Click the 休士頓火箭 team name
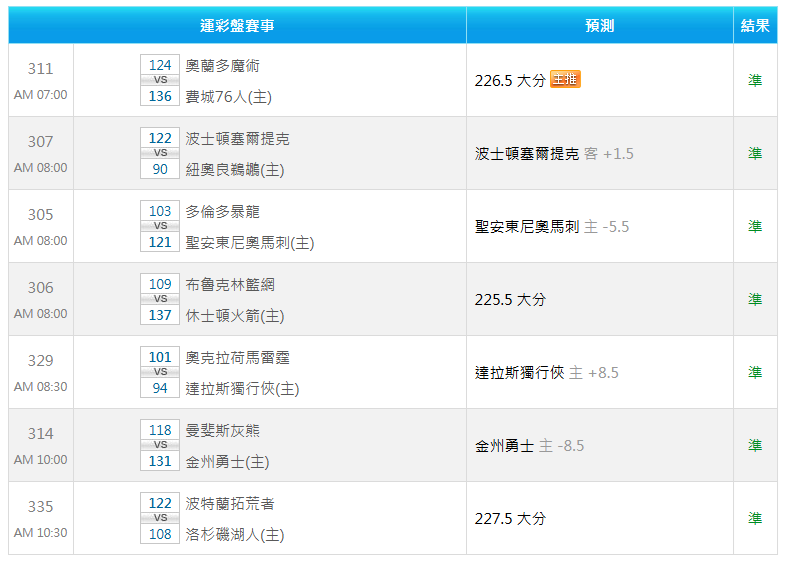Screen dimensions: 792x566 pos(235,316)
